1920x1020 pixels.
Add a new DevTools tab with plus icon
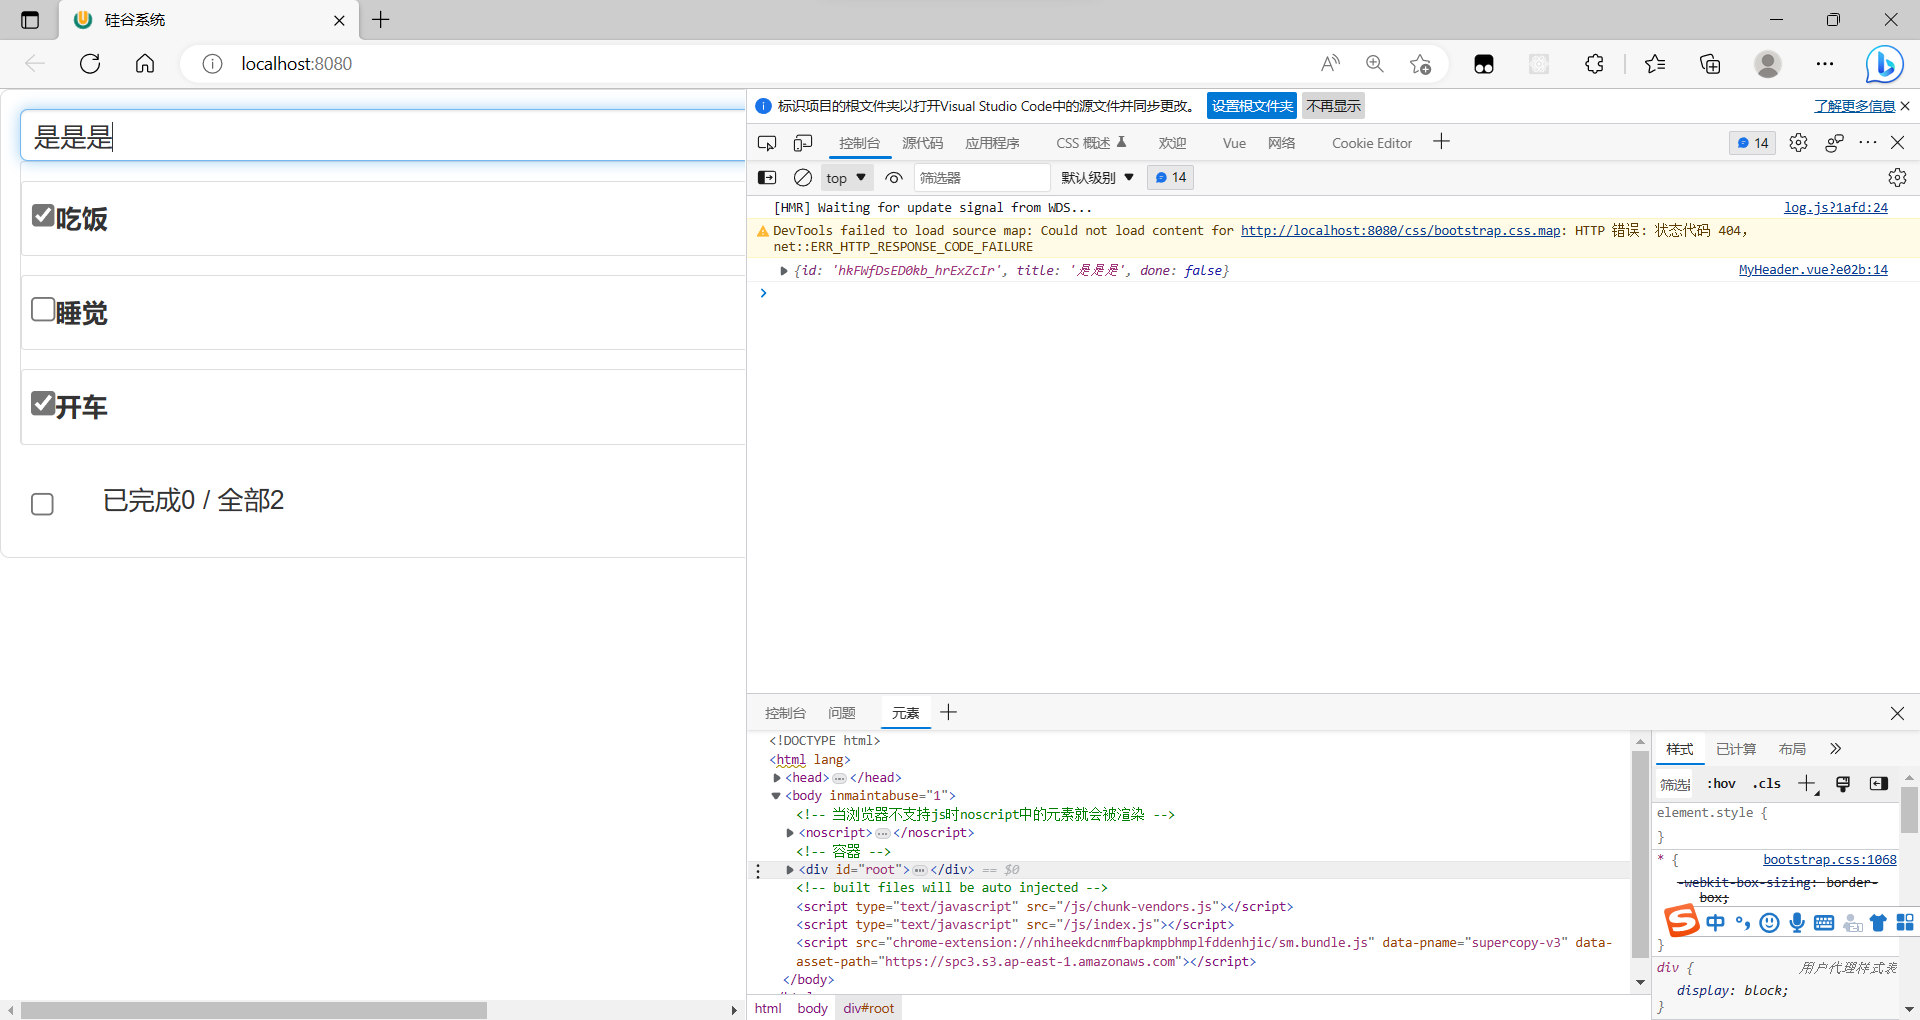(x=1441, y=142)
